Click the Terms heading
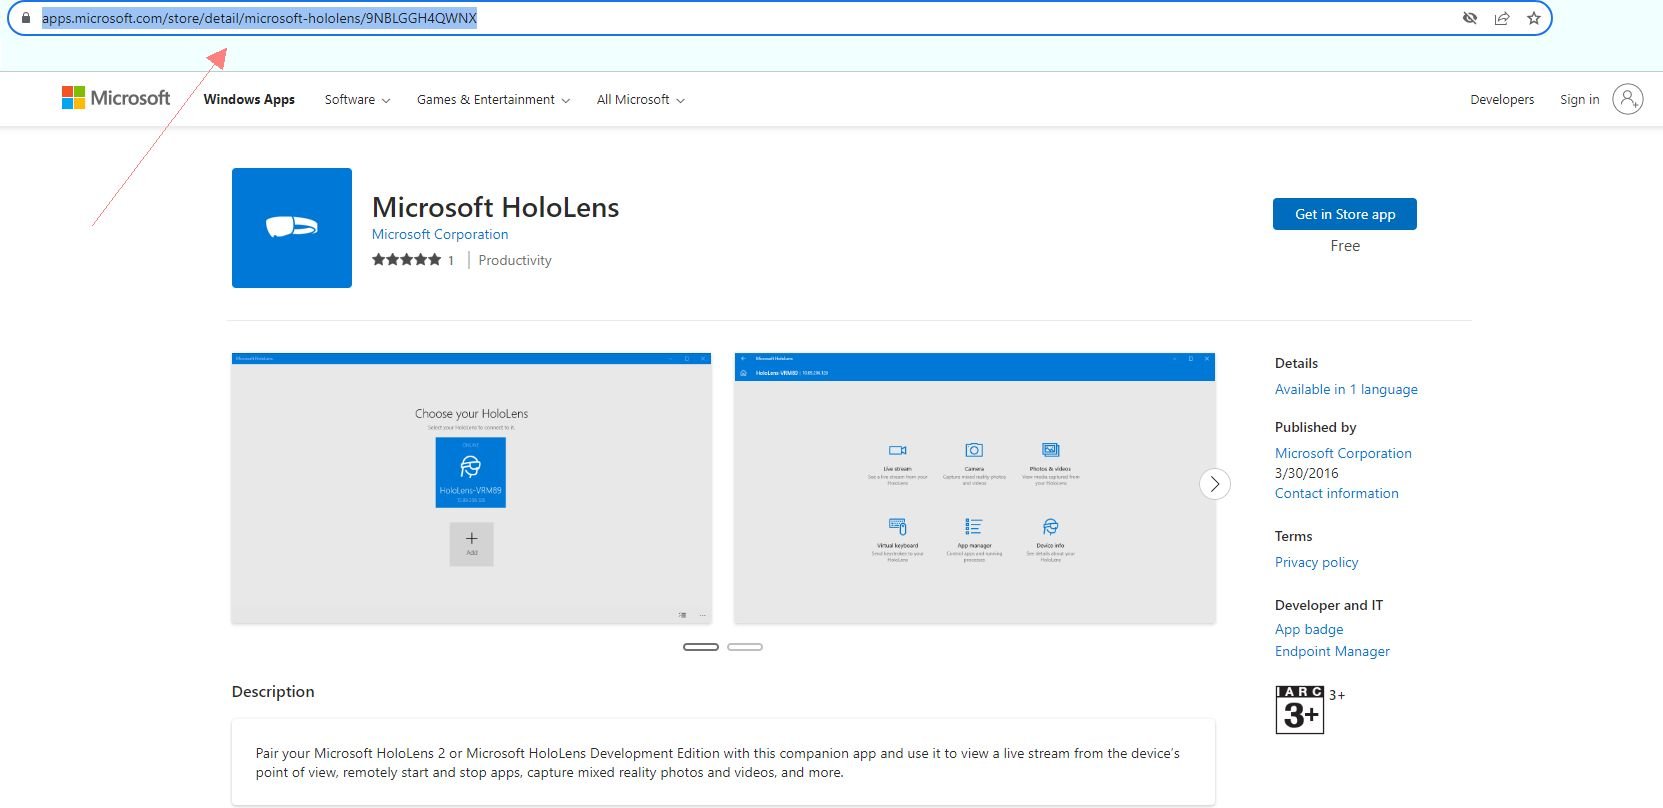 1294,536
